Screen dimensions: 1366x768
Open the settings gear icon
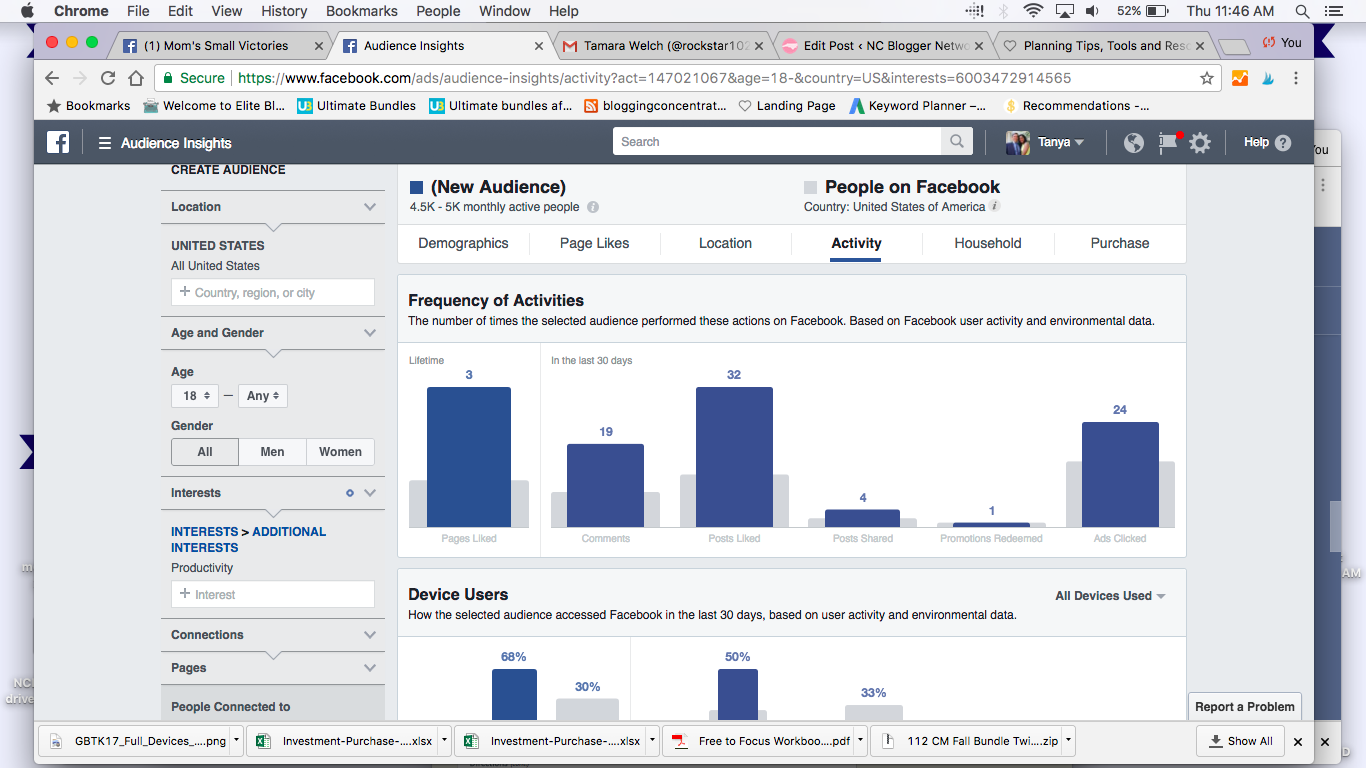click(x=1200, y=143)
